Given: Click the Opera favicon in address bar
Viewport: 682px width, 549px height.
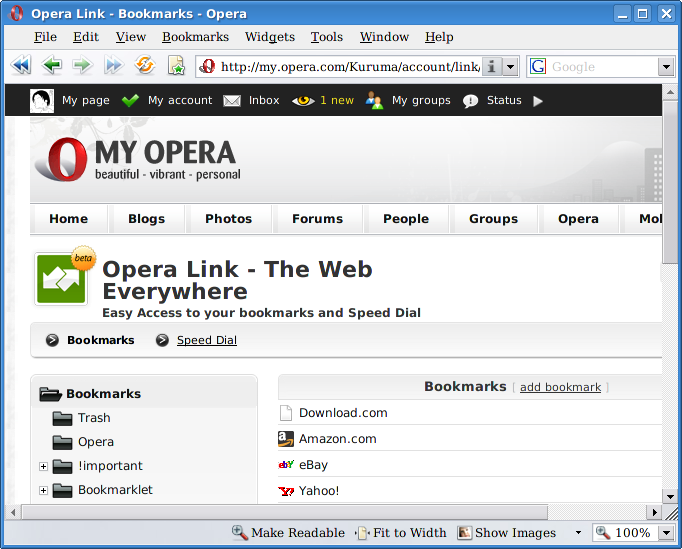Looking at the screenshot, I should 207,66.
